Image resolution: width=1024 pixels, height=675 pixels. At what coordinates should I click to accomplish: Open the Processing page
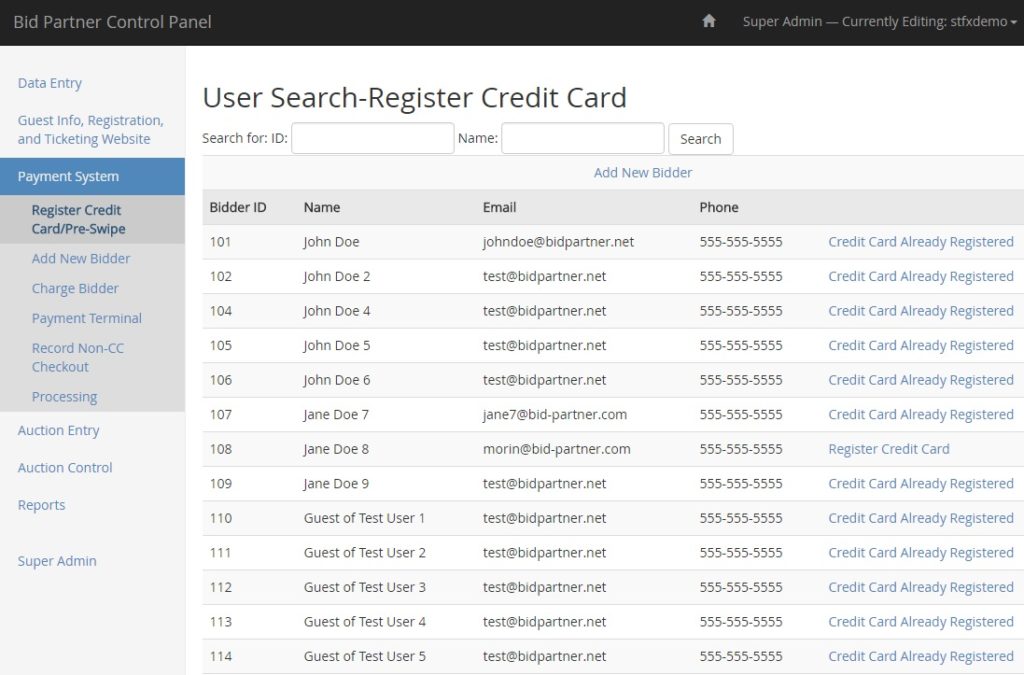tap(64, 396)
